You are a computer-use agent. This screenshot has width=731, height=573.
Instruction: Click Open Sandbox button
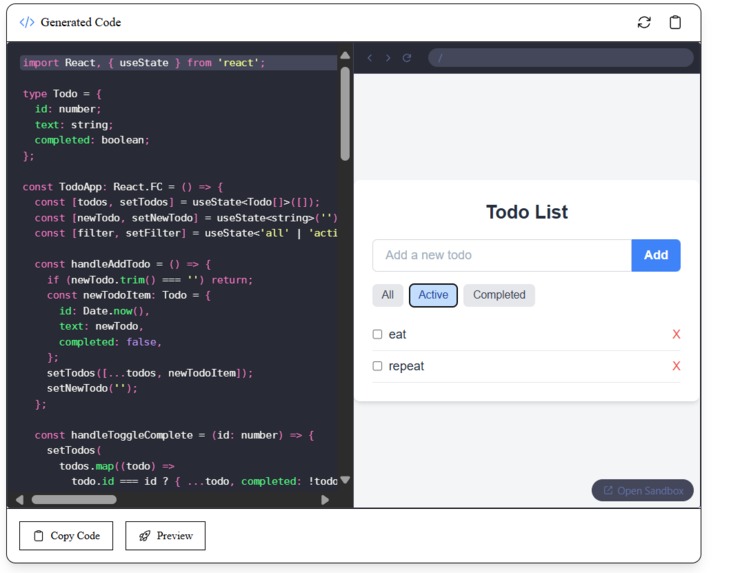[642, 490]
